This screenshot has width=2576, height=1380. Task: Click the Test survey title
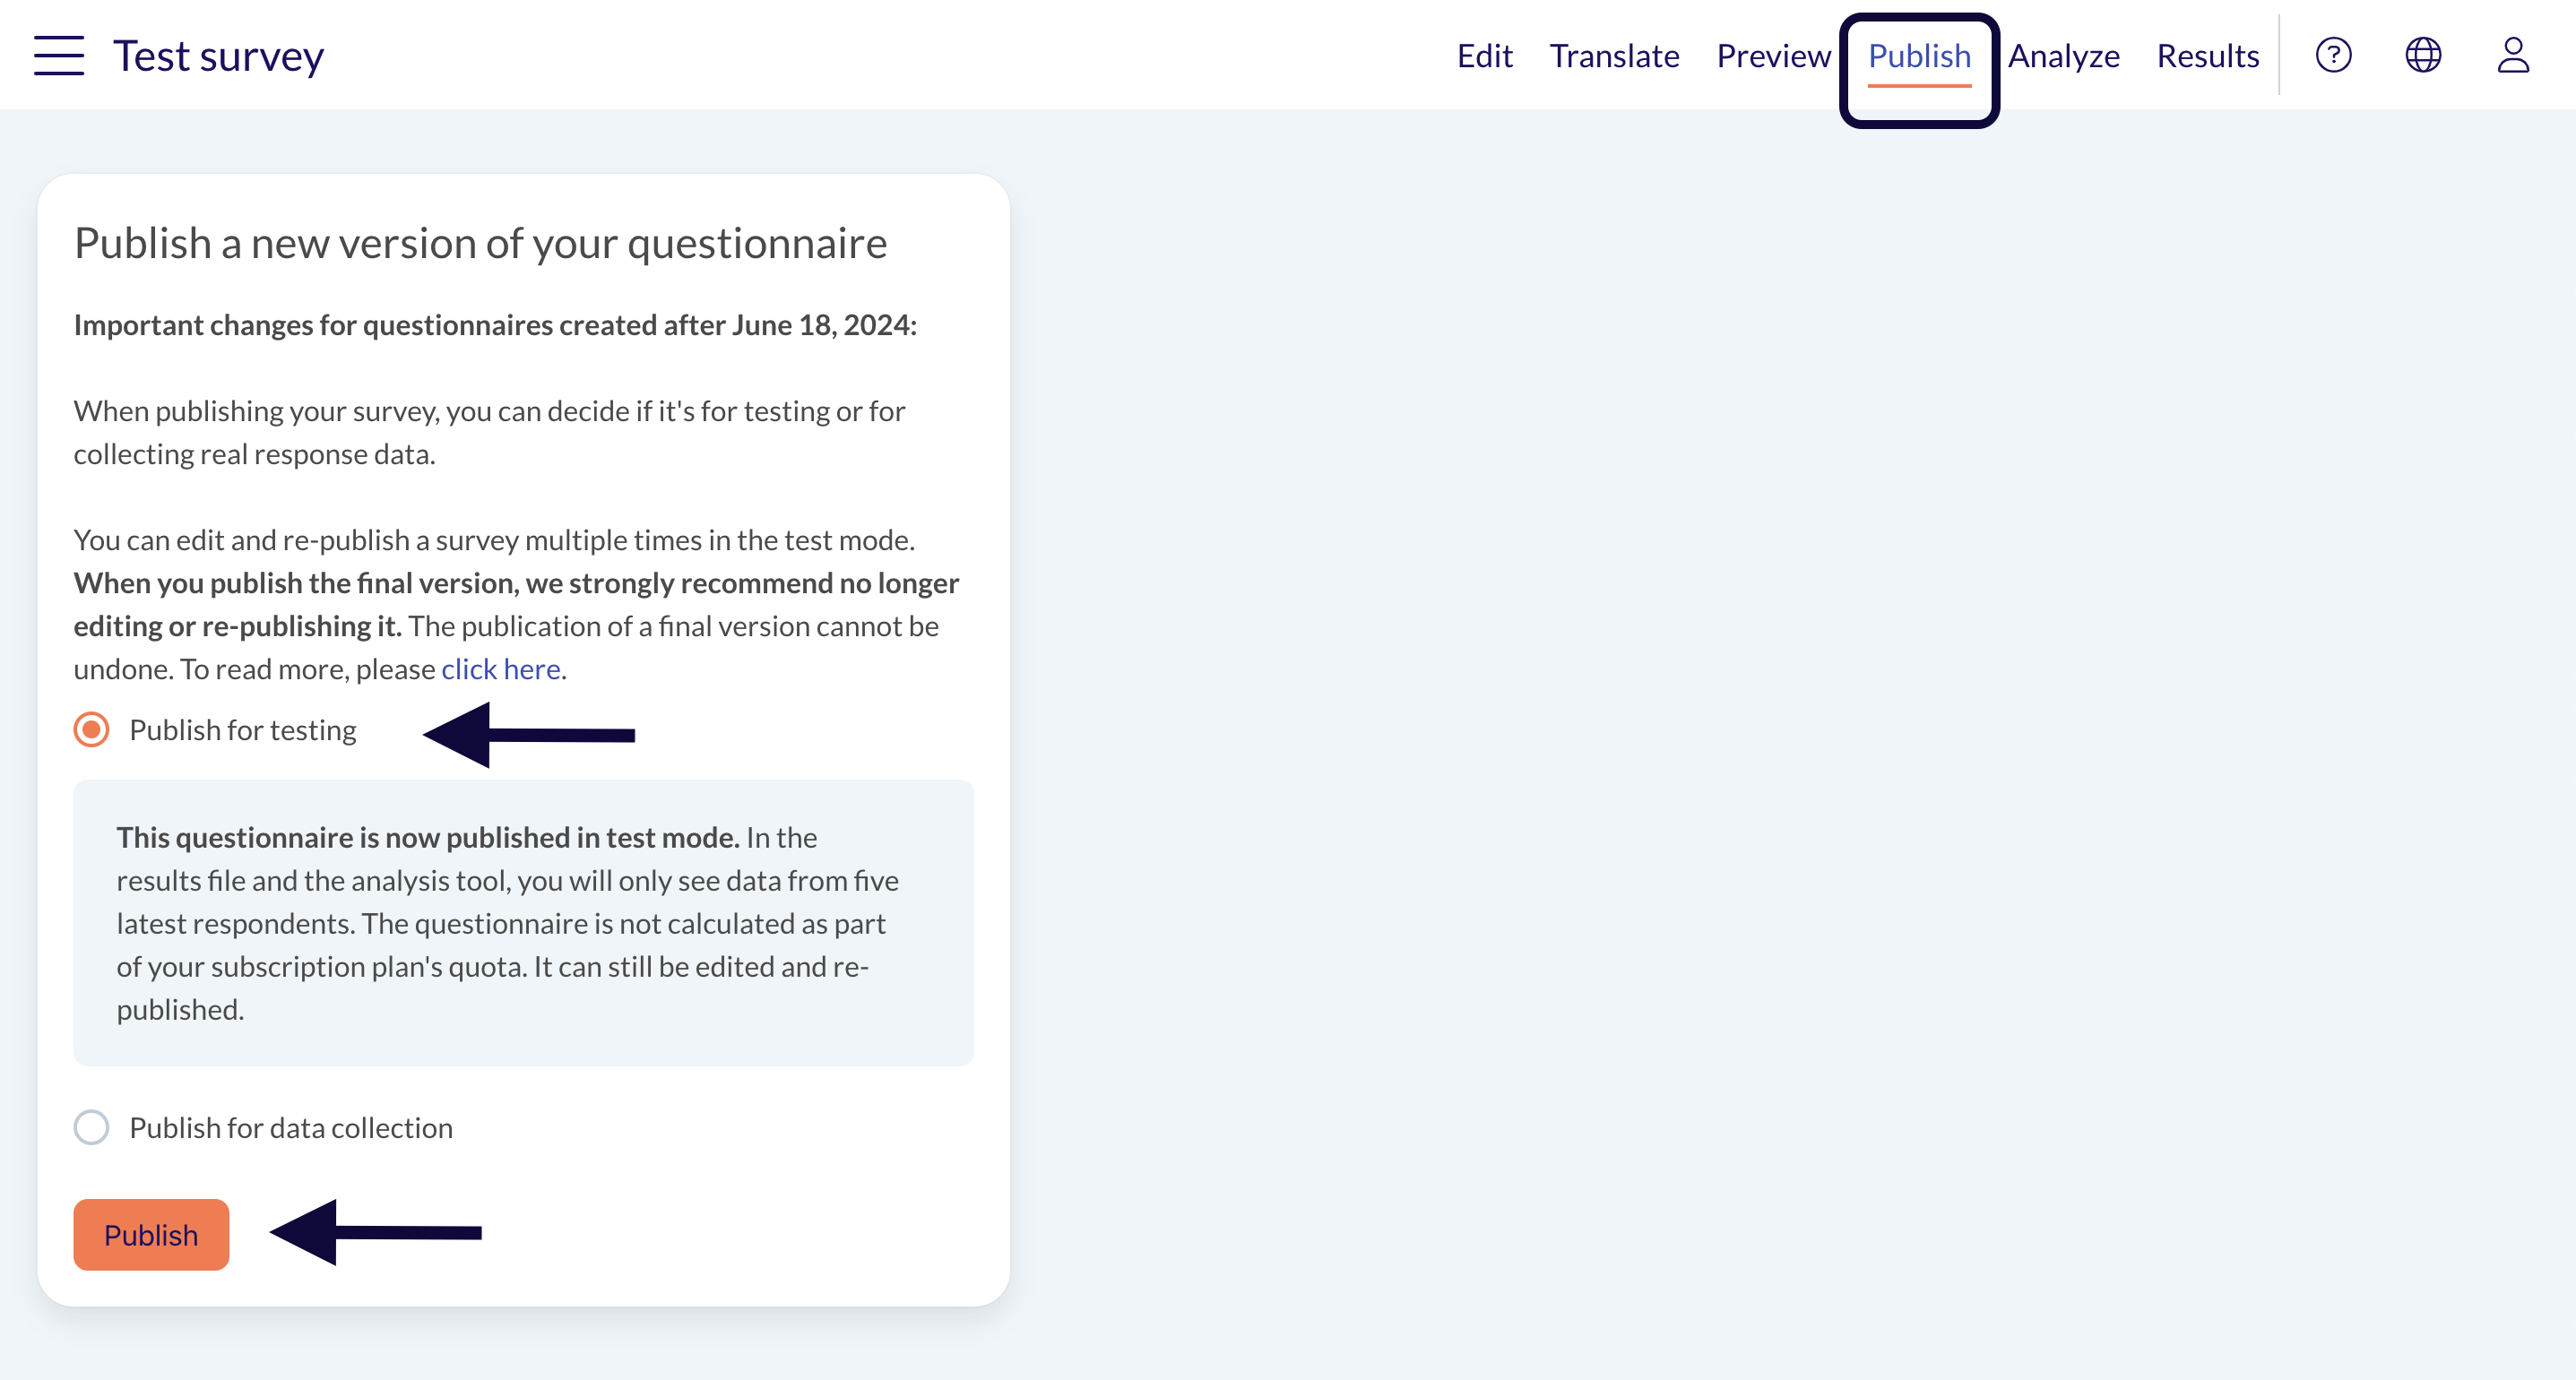(218, 56)
